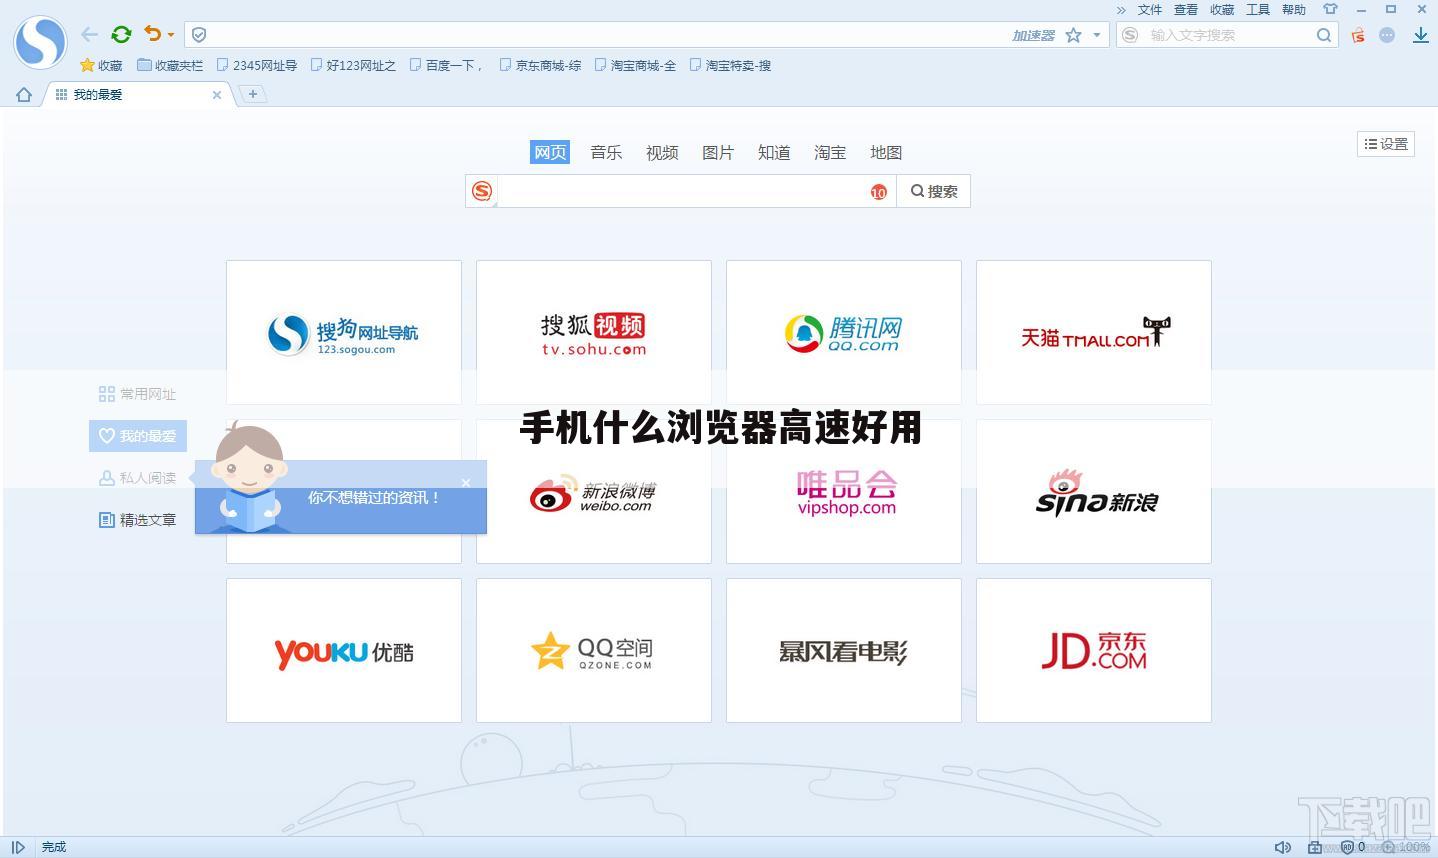Open the JD 京东 tile
Viewport: 1438px width, 858px height.
(x=1094, y=650)
